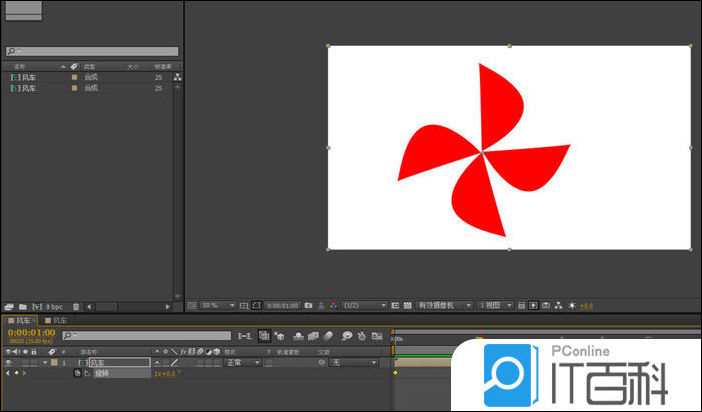Image resolution: width=702 pixels, height=412 pixels.
Task: Open the (1/2) resolution dropdown
Action: pos(362,305)
